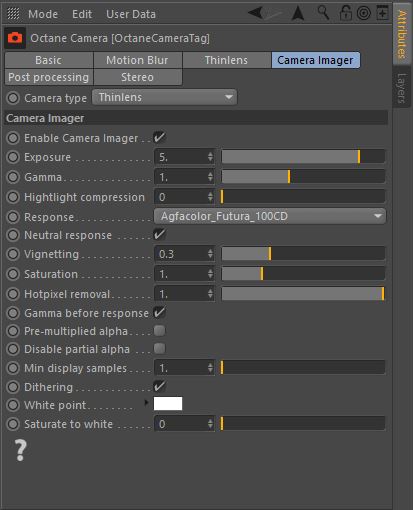This screenshot has width=414, height=510.
Task: Click the circular target mode icon
Action: [x=364, y=13]
